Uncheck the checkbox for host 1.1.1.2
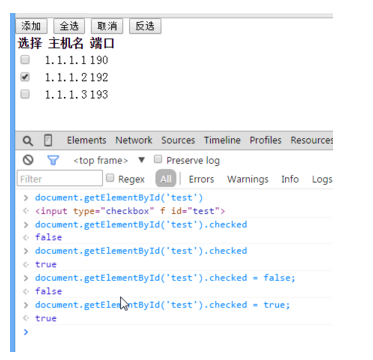Image resolution: width=373 pixels, height=360 pixels. pyautogui.click(x=25, y=77)
